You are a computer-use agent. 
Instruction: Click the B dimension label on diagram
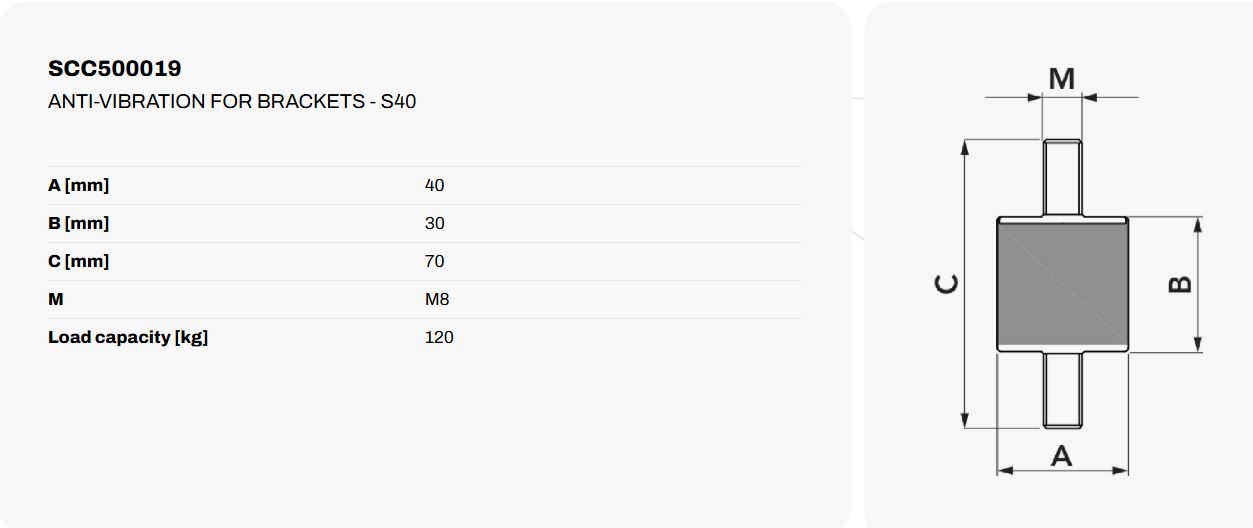coord(1180,284)
